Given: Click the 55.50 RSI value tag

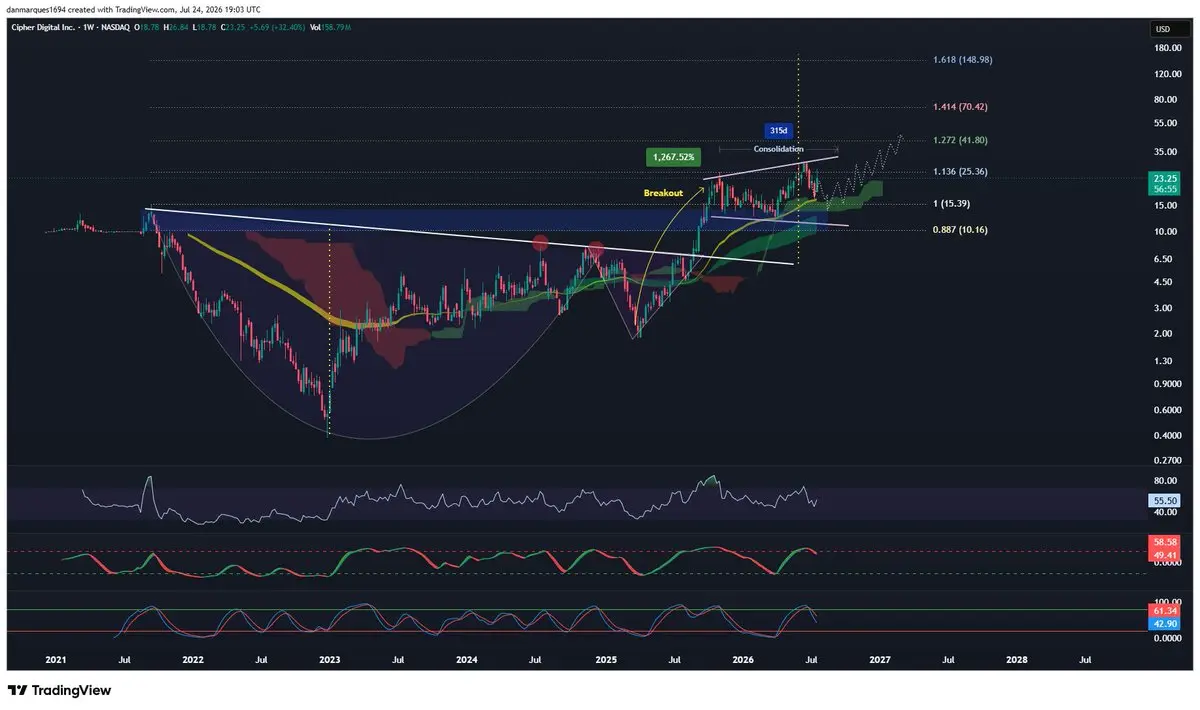Looking at the screenshot, I should pyautogui.click(x=1163, y=499).
